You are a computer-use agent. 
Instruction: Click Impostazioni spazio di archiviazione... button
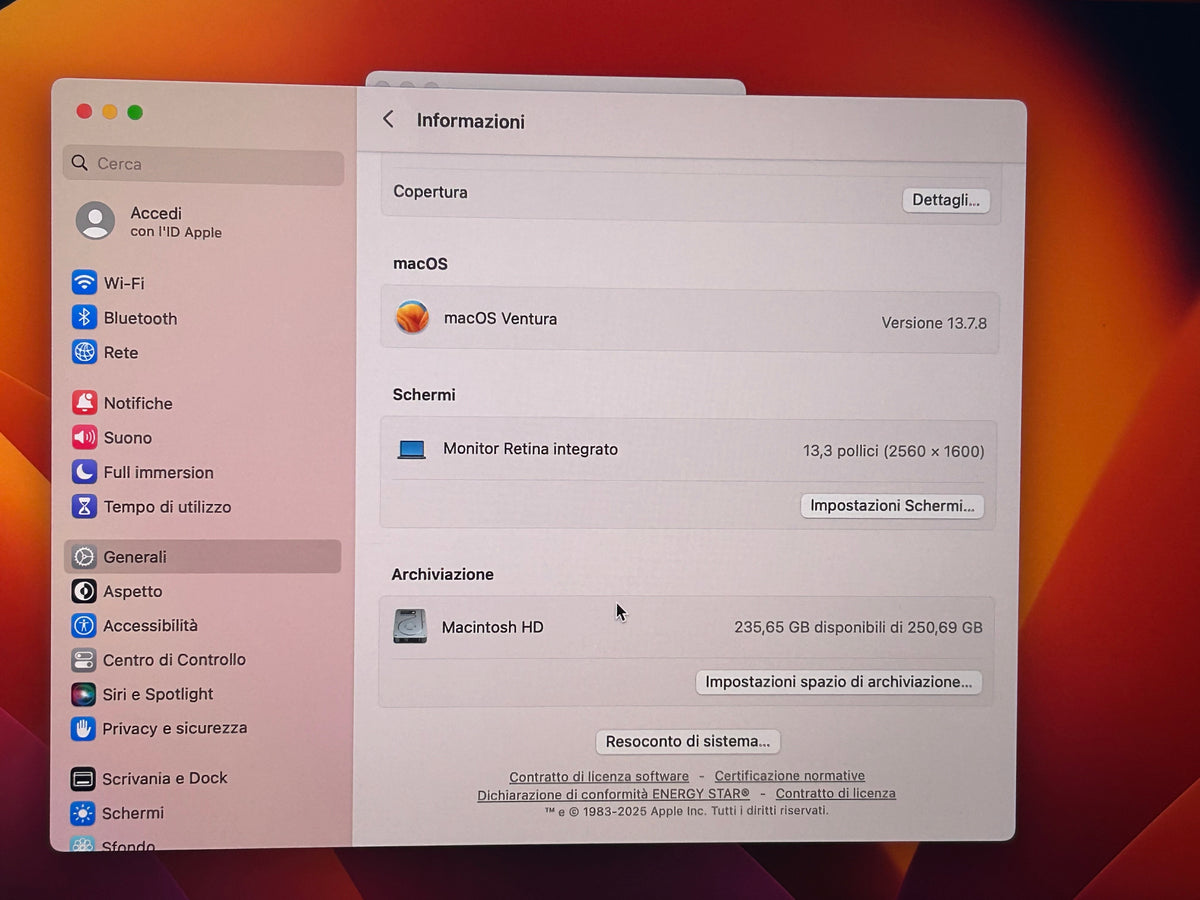(839, 682)
